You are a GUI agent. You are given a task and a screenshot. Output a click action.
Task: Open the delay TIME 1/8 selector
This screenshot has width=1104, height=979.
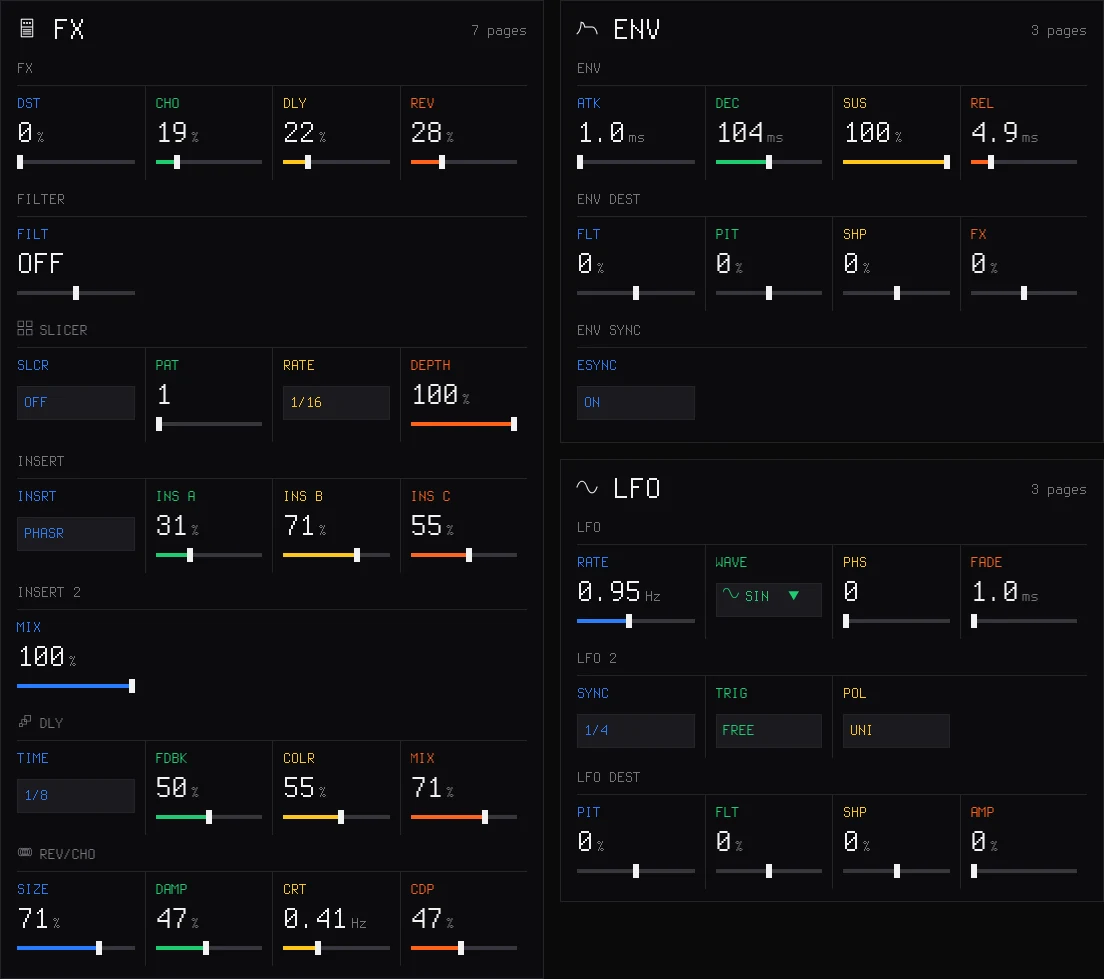(x=76, y=795)
